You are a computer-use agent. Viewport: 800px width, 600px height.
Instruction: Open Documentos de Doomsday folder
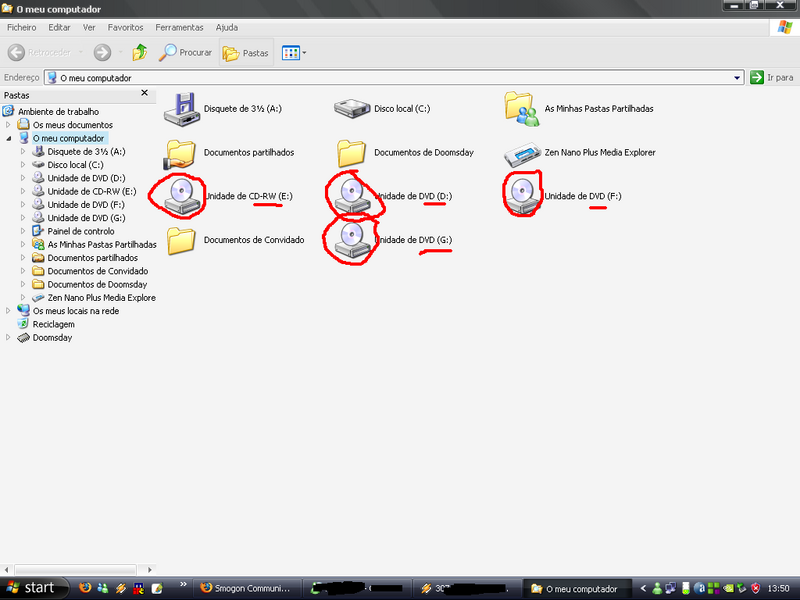pos(352,153)
